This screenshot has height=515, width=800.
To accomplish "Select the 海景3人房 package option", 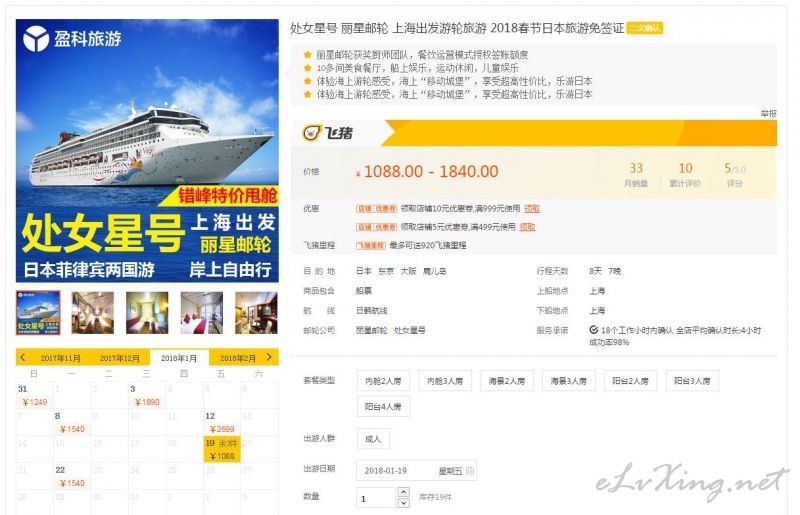I will [568, 381].
